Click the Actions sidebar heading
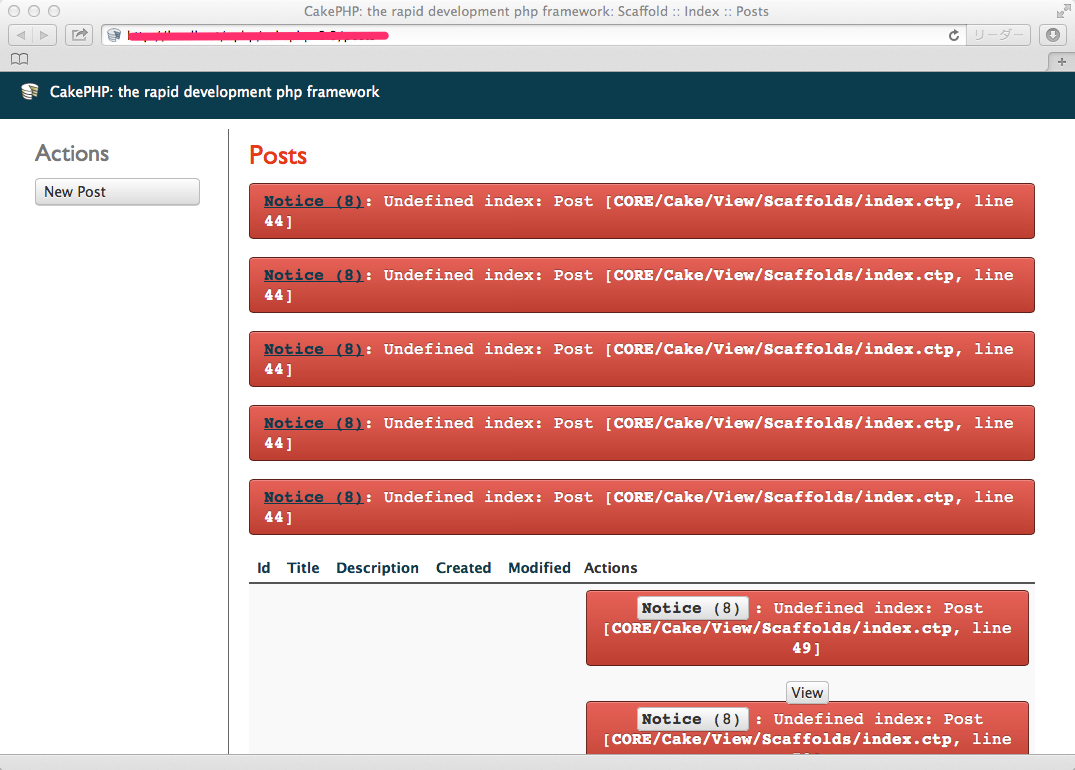 [x=72, y=153]
